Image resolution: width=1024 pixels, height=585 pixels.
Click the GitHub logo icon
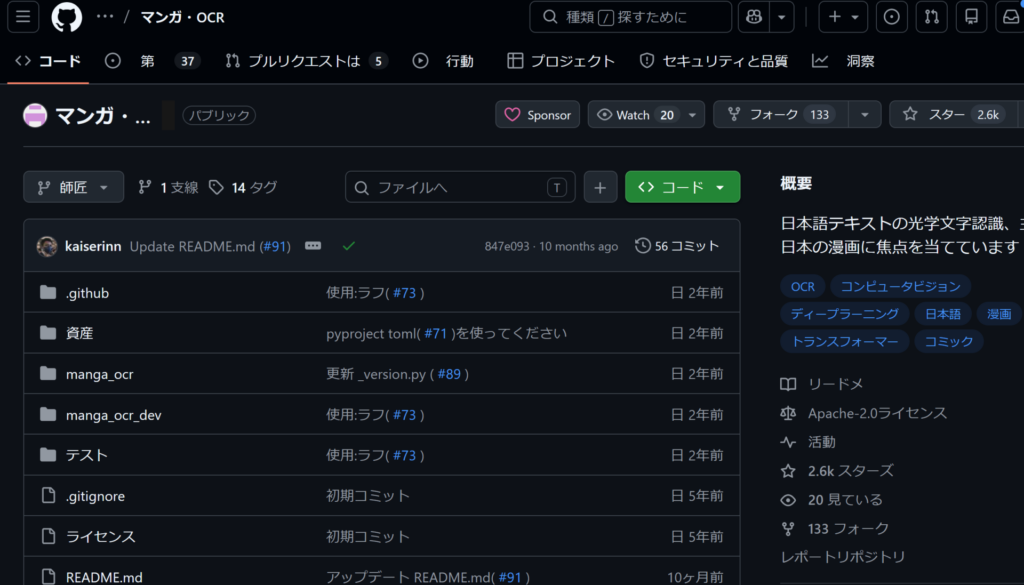(67, 17)
